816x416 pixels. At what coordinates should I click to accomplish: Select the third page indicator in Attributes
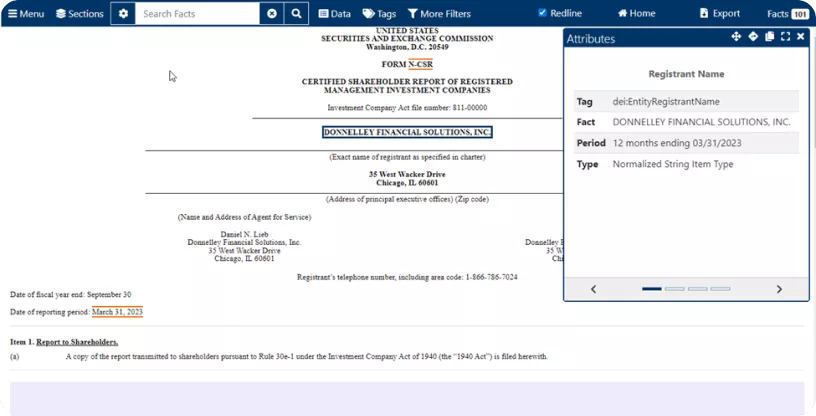pos(697,289)
